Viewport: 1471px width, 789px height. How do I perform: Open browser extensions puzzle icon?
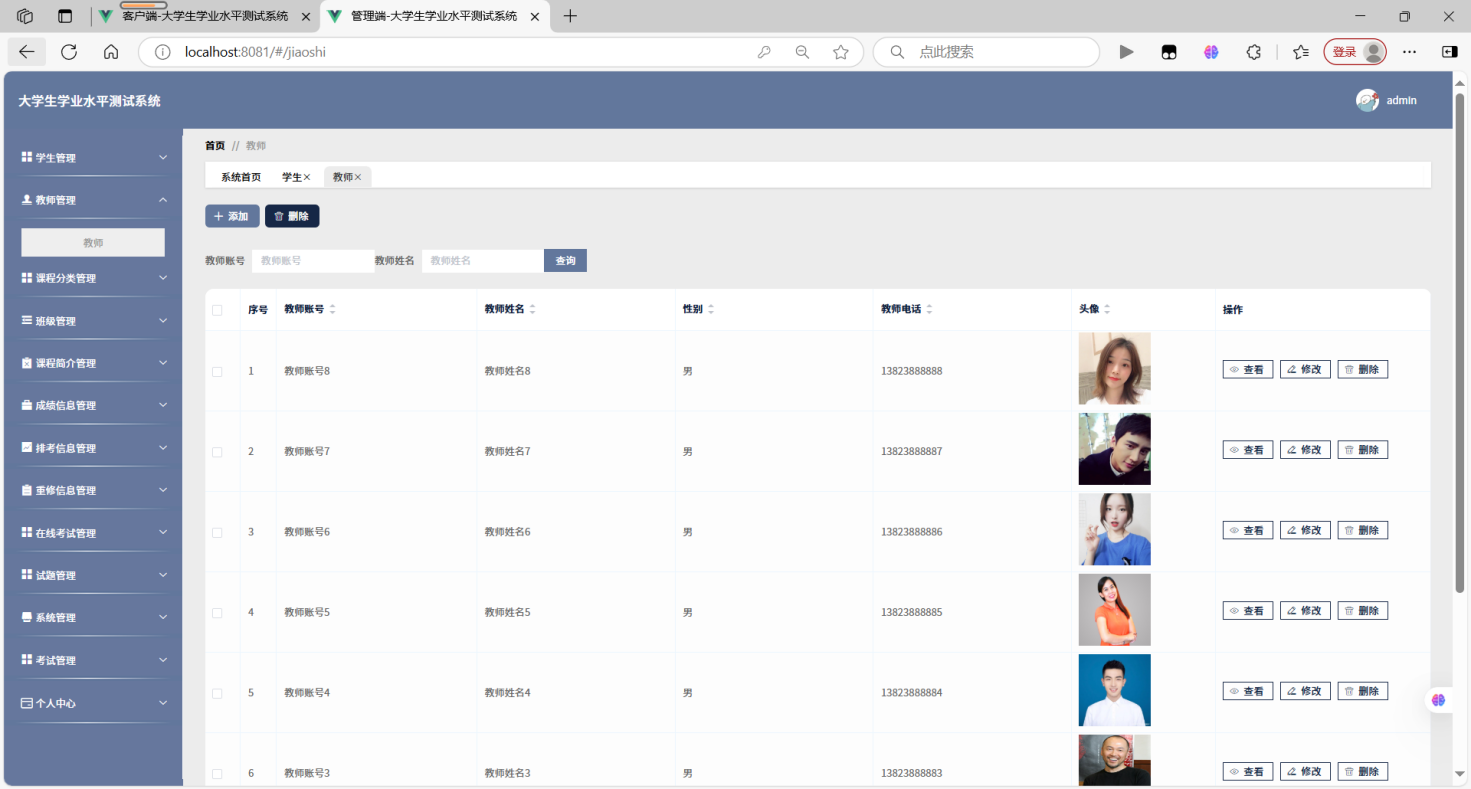coord(1253,52)
